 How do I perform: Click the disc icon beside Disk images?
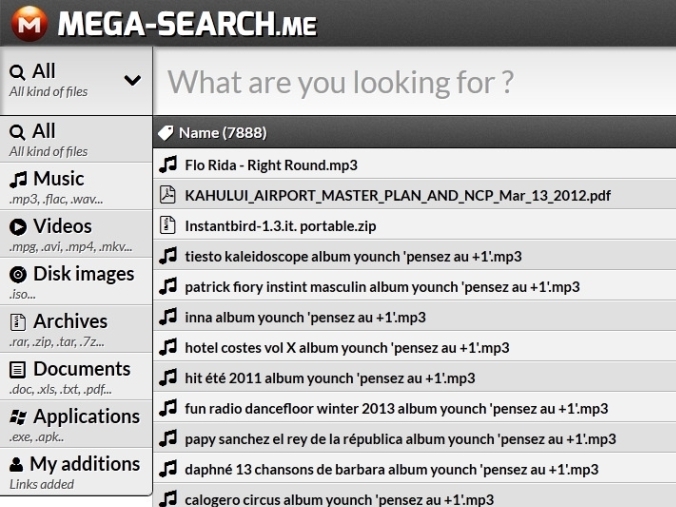click(18, 274)
